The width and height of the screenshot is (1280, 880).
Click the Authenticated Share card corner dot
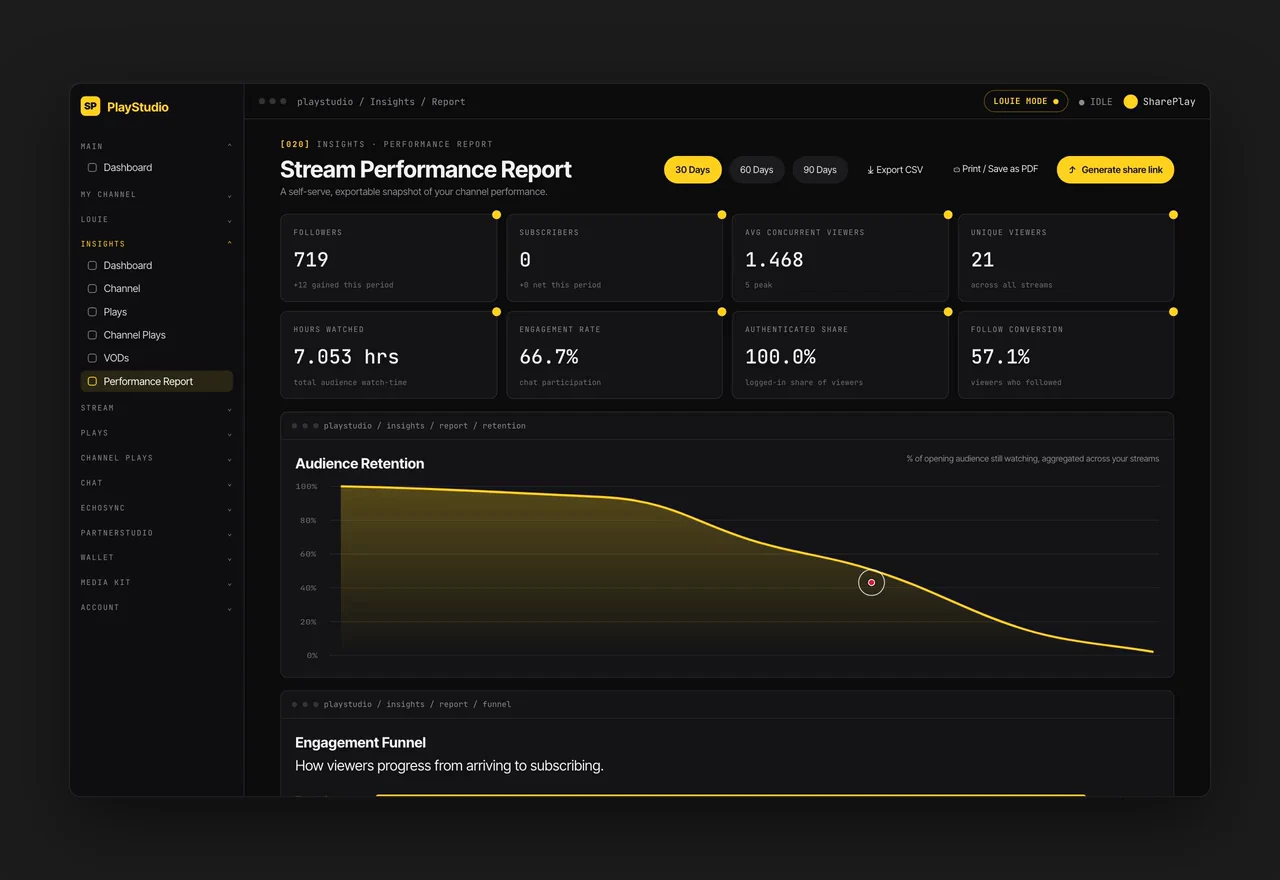[x=948, y=312]
